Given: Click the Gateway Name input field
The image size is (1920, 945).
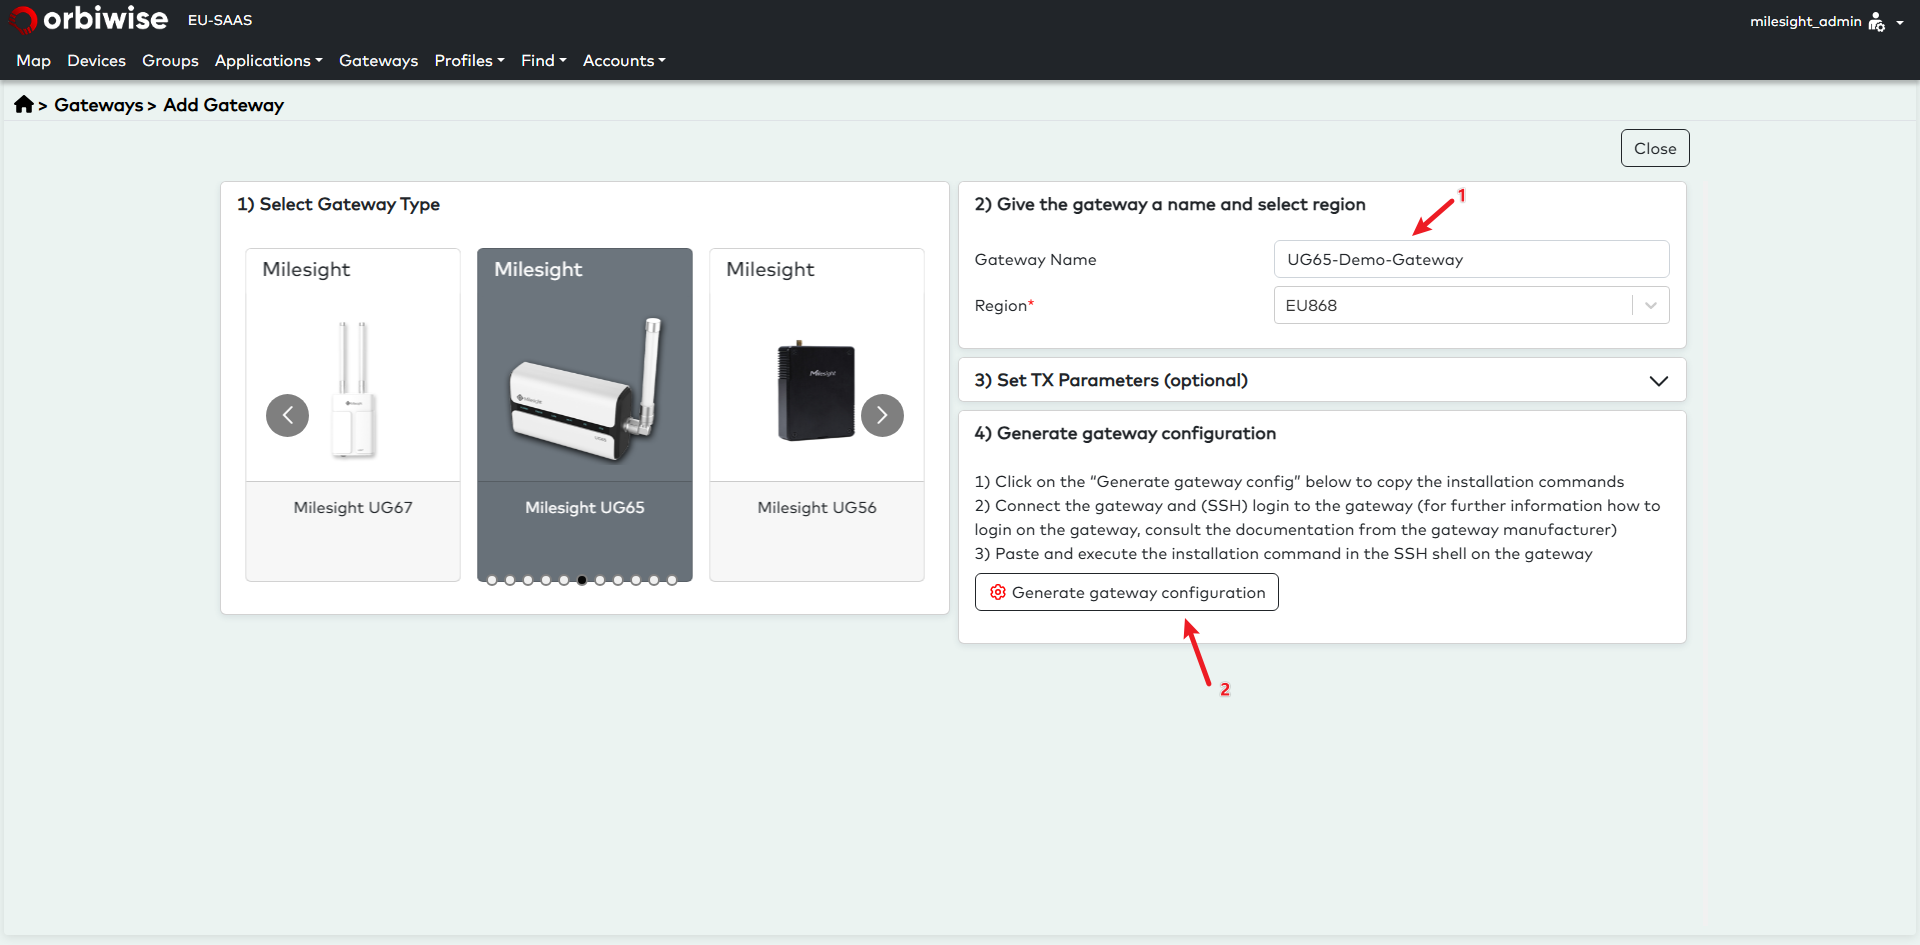Looking at the screenshot, I should click(x=1471, y=259).
